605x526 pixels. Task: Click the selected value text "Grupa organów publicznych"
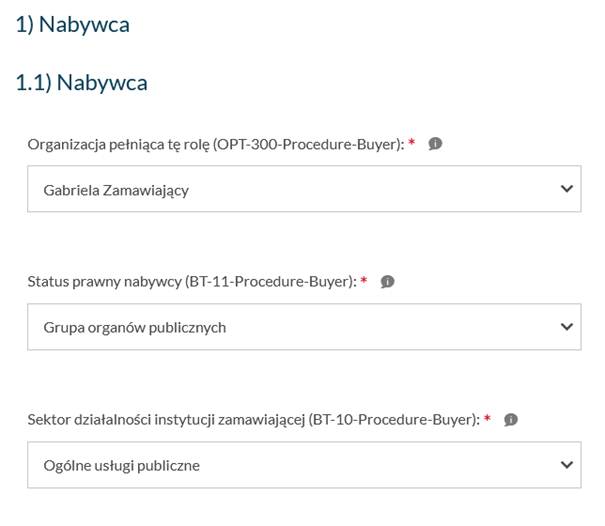[135, 328]
